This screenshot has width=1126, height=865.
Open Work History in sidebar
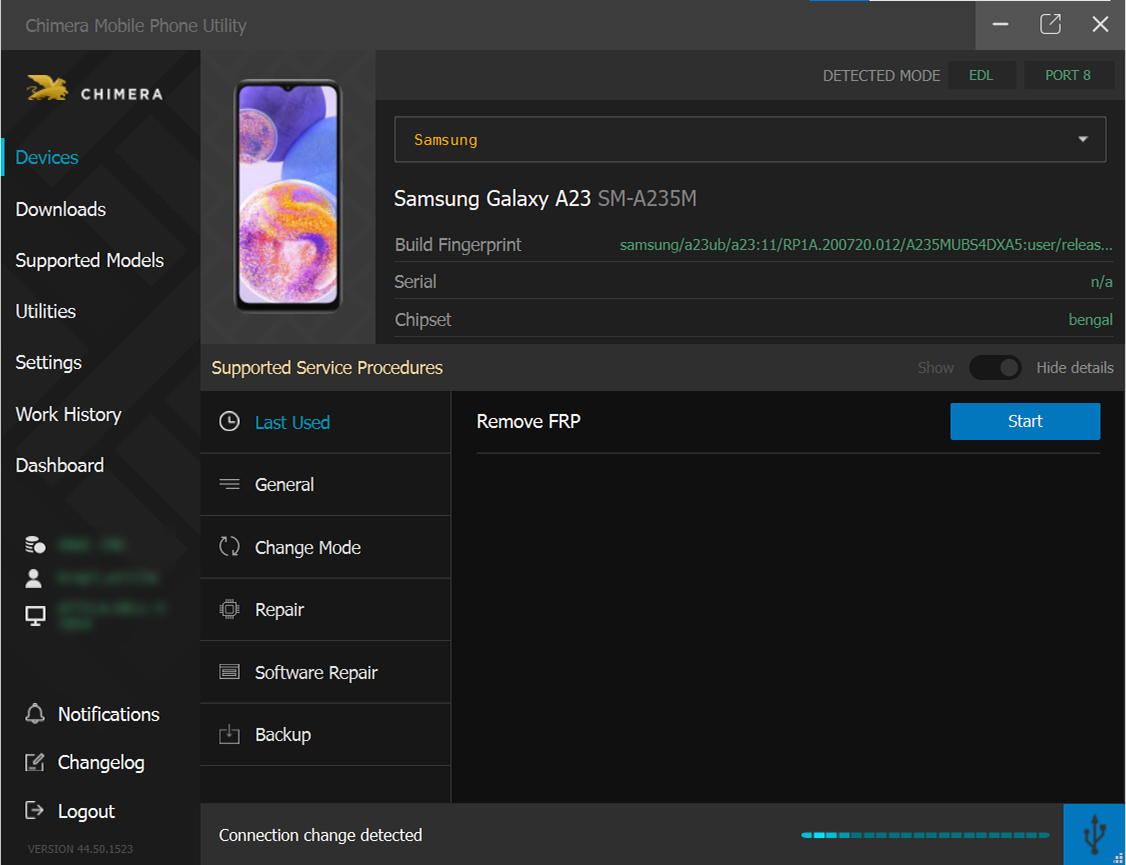[x=68, y=414]
